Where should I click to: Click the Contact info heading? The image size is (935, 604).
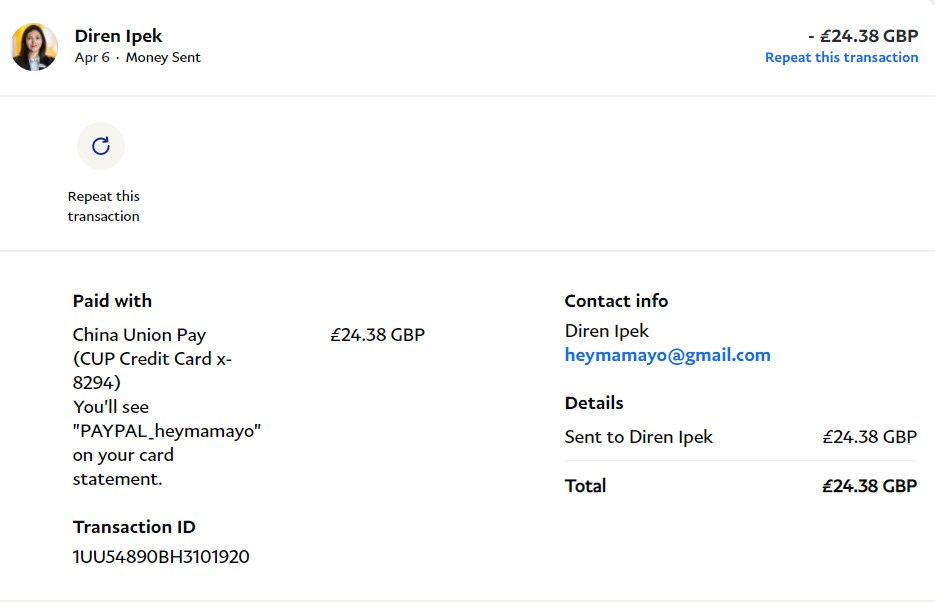click(x=616, y=301)
